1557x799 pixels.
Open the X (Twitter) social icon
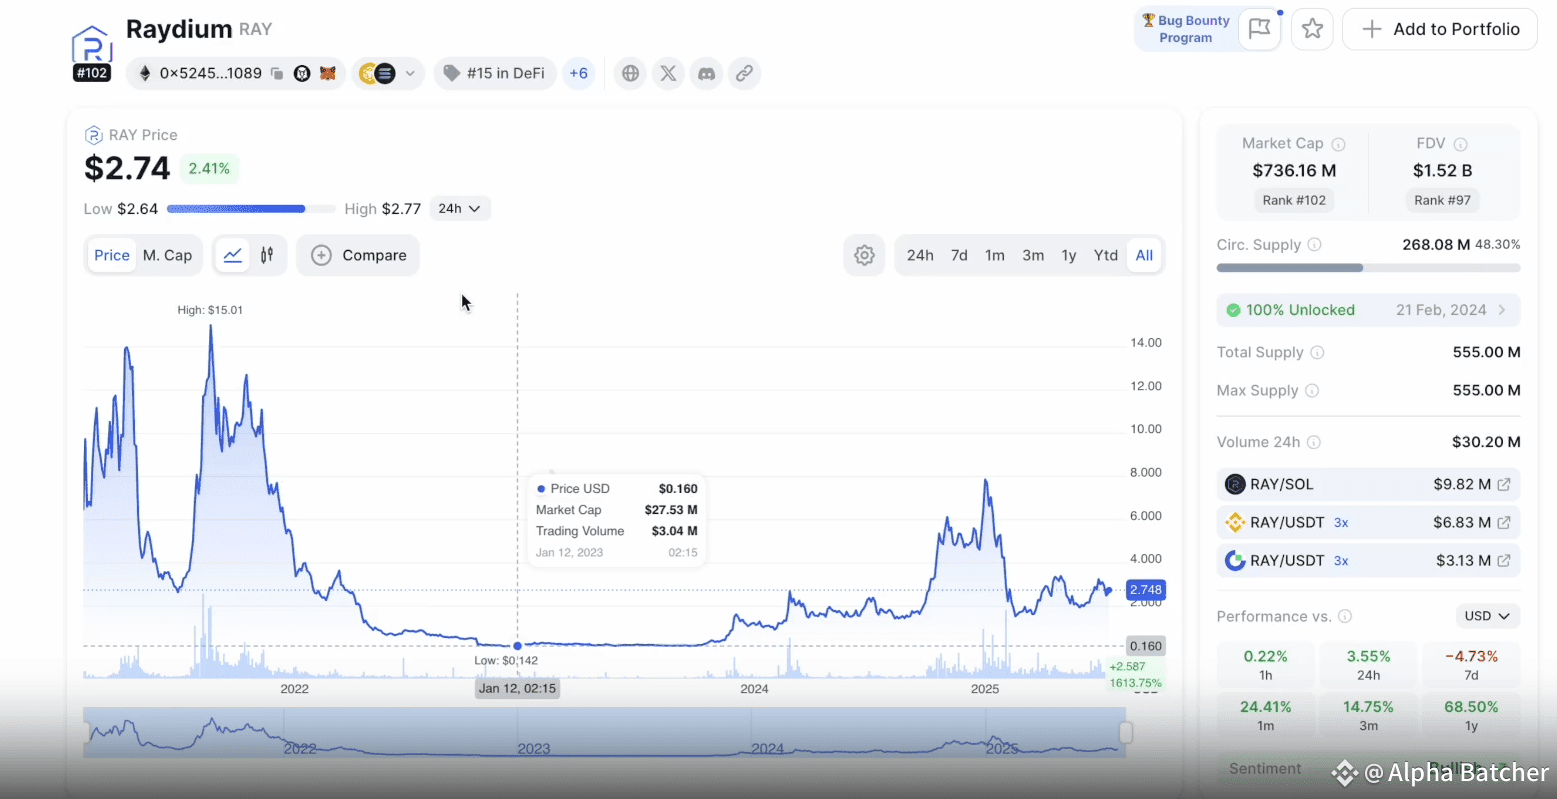668,73
